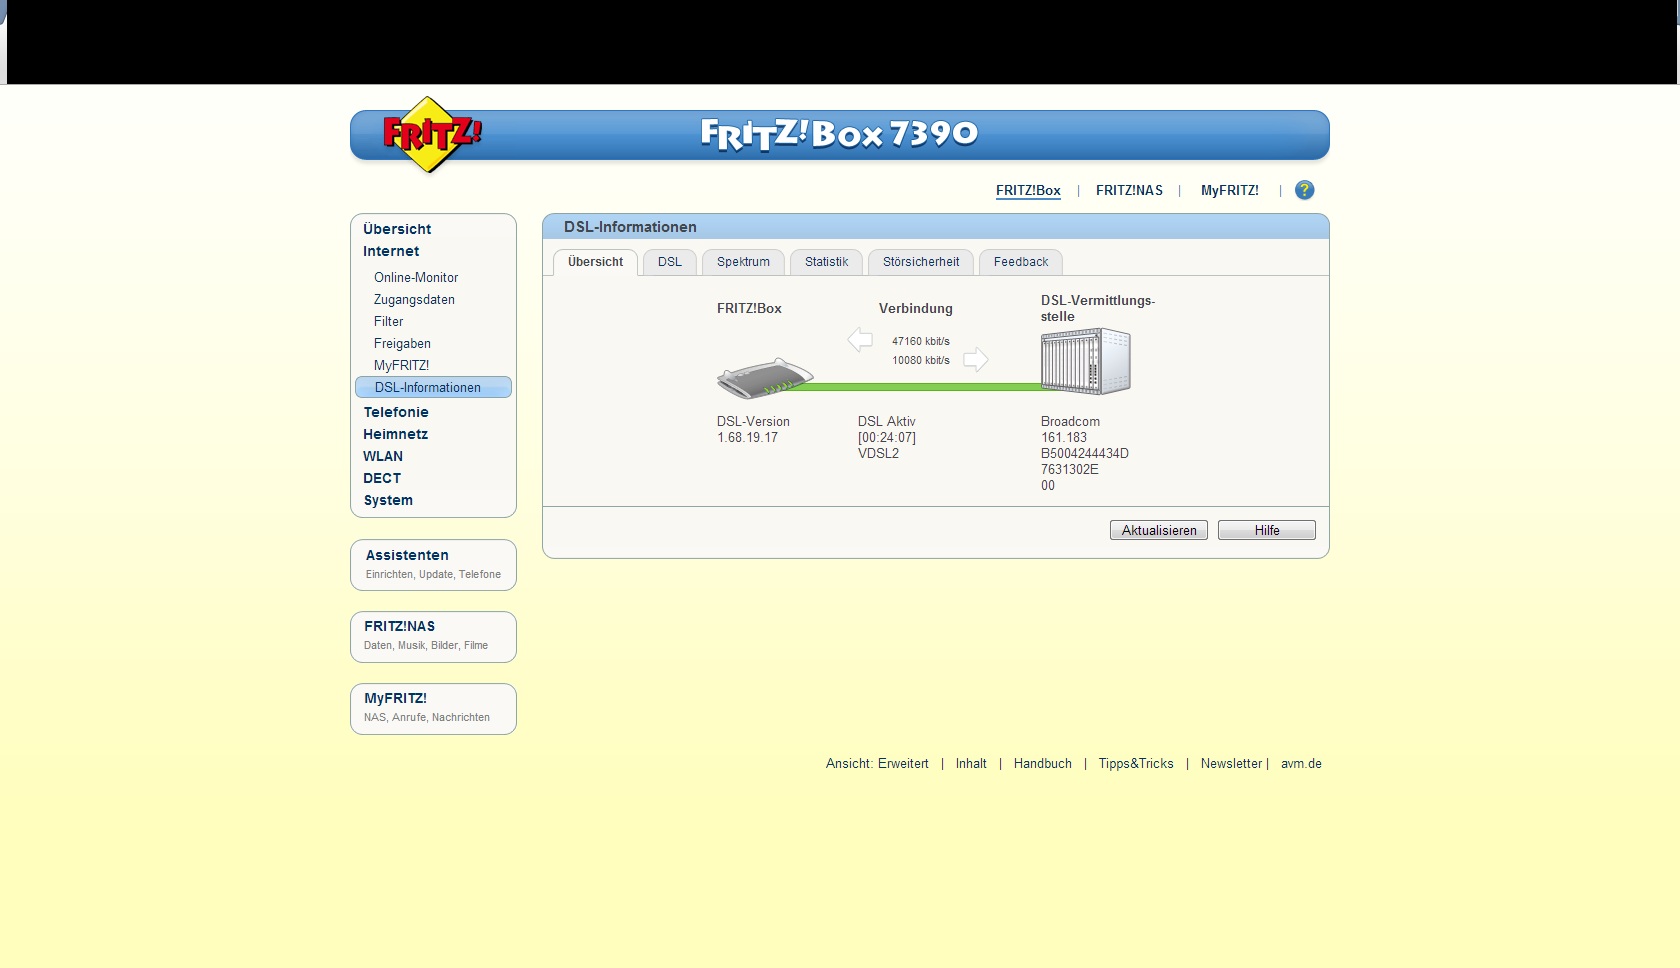Open the FRITZ!Box top navigation link

(1028, 191)
